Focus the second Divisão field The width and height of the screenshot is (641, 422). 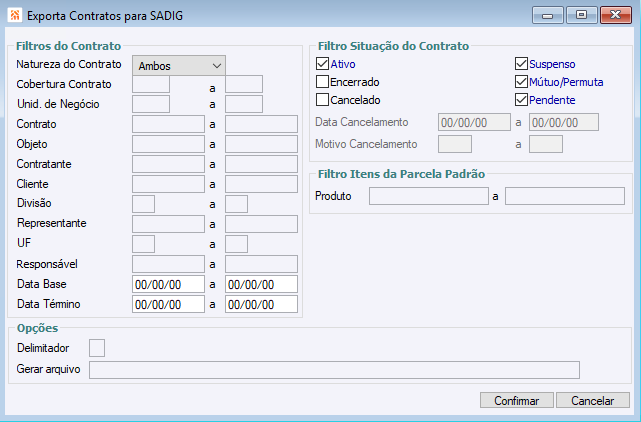236,204
